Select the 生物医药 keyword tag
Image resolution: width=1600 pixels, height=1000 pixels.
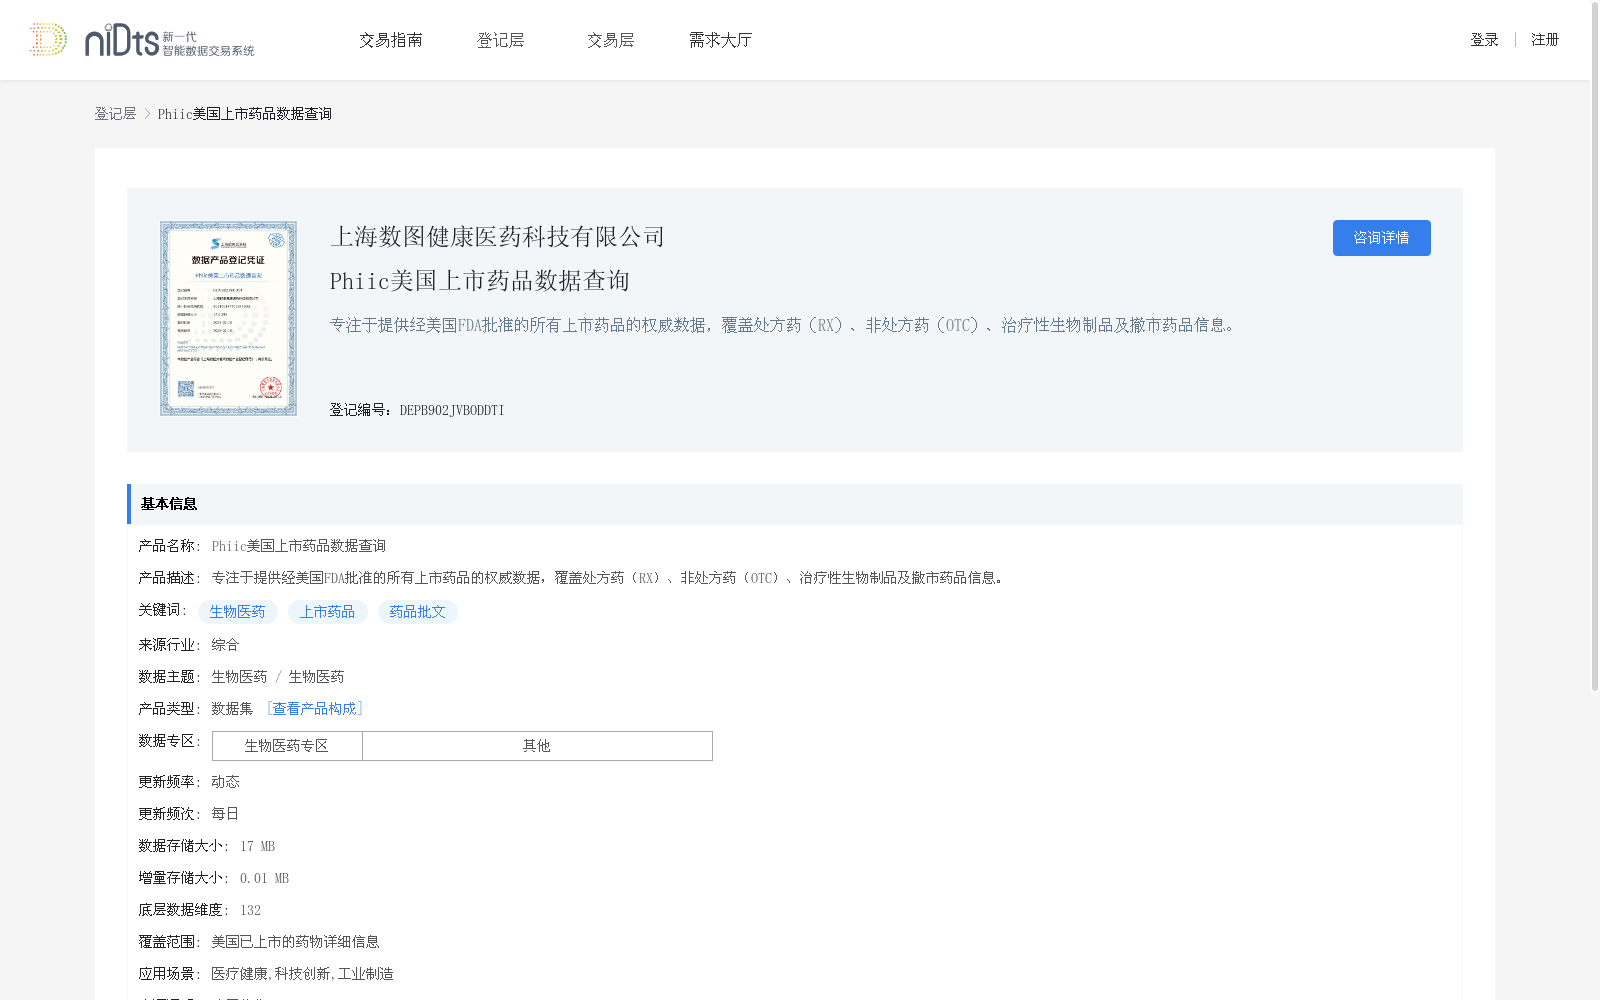[238, 612]
